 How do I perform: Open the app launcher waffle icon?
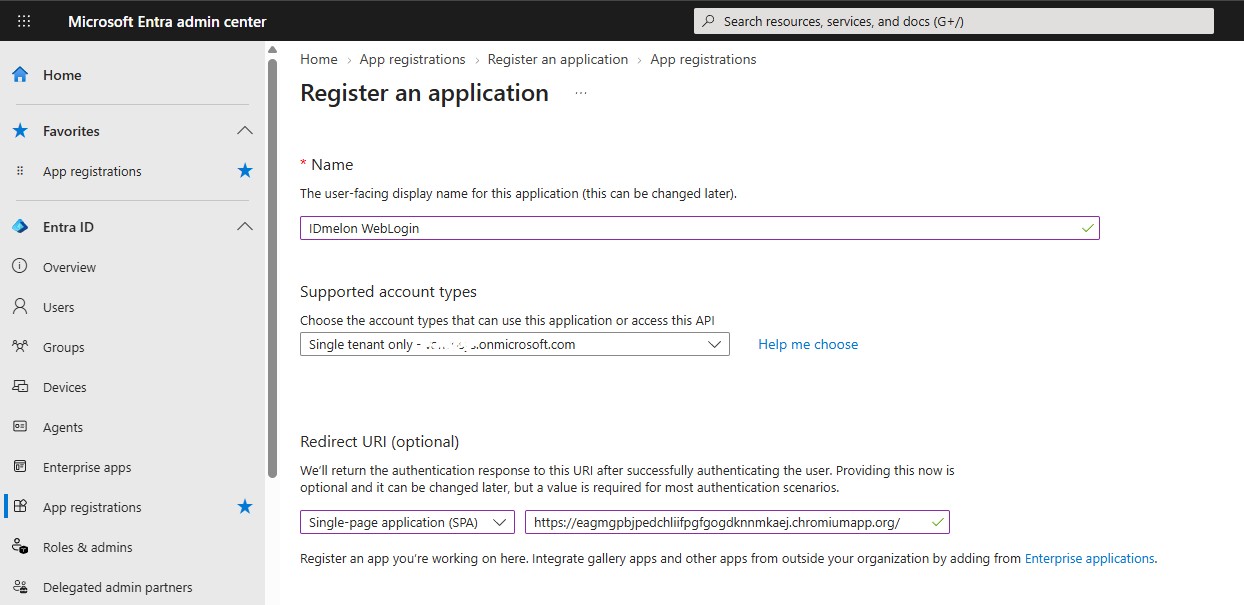pyautogui.click(x=24, y=21)
